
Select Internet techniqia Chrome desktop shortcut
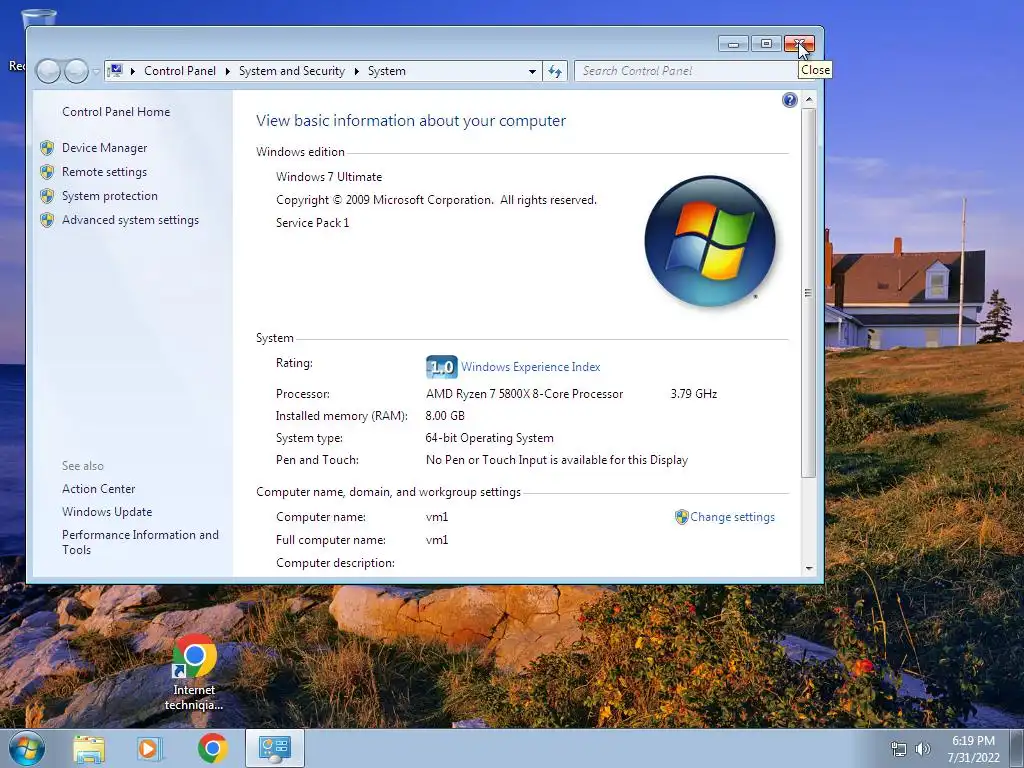tap(194, 673)
